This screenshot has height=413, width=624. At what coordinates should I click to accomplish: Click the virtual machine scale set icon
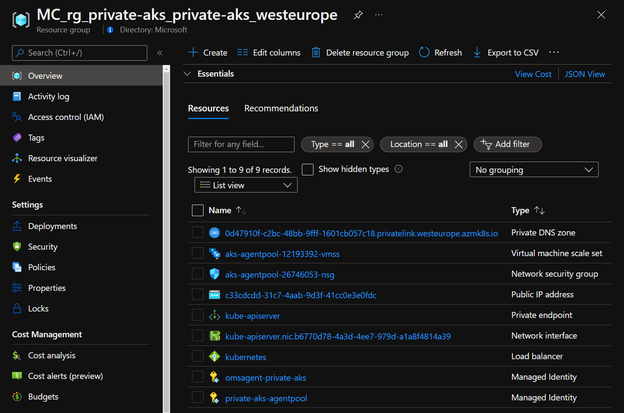pos(214,253)
